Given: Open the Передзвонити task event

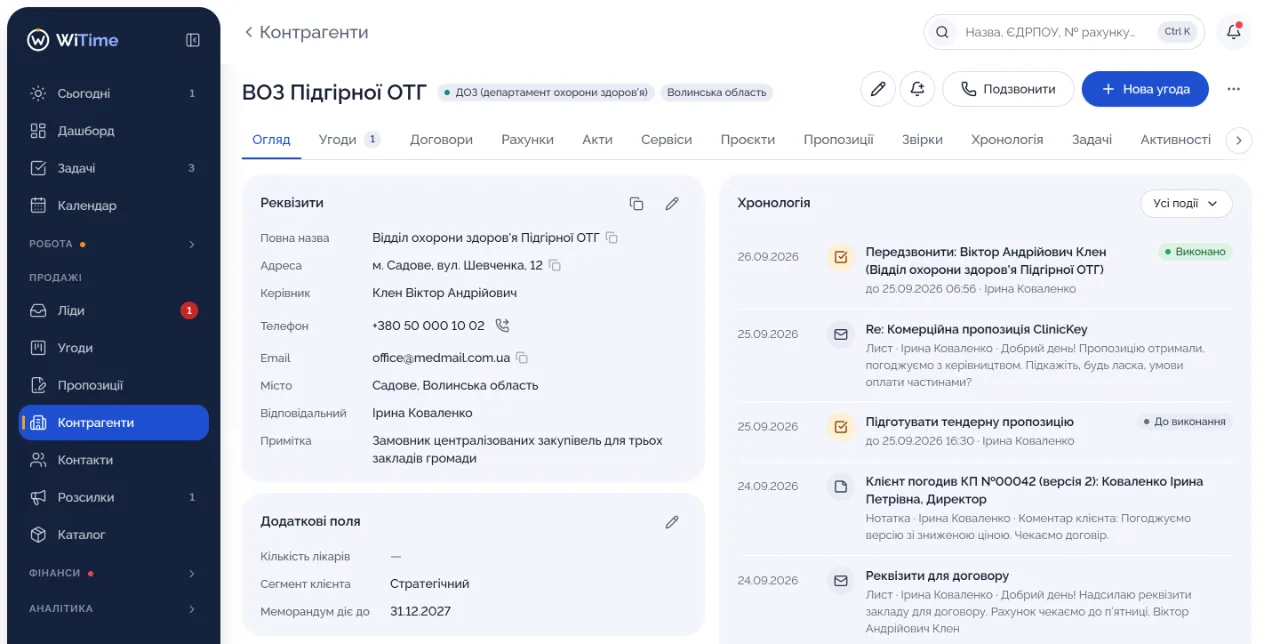Looking at the screenshot, I should coord(986,260).
